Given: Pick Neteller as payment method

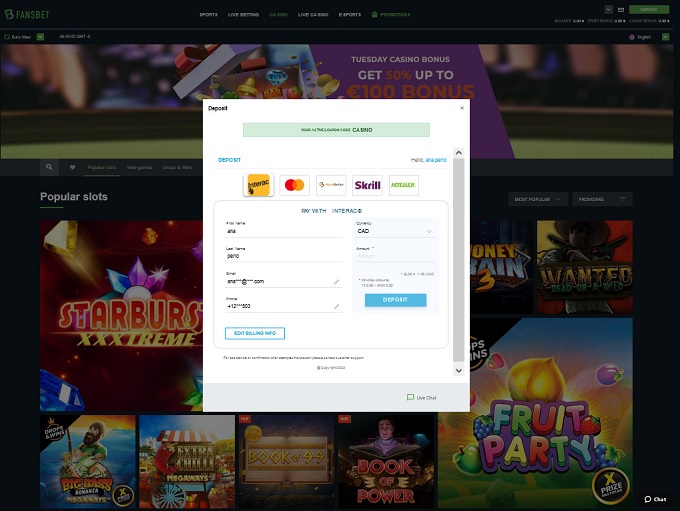Looking at the screenshot, I should click(x=404, y=185).
